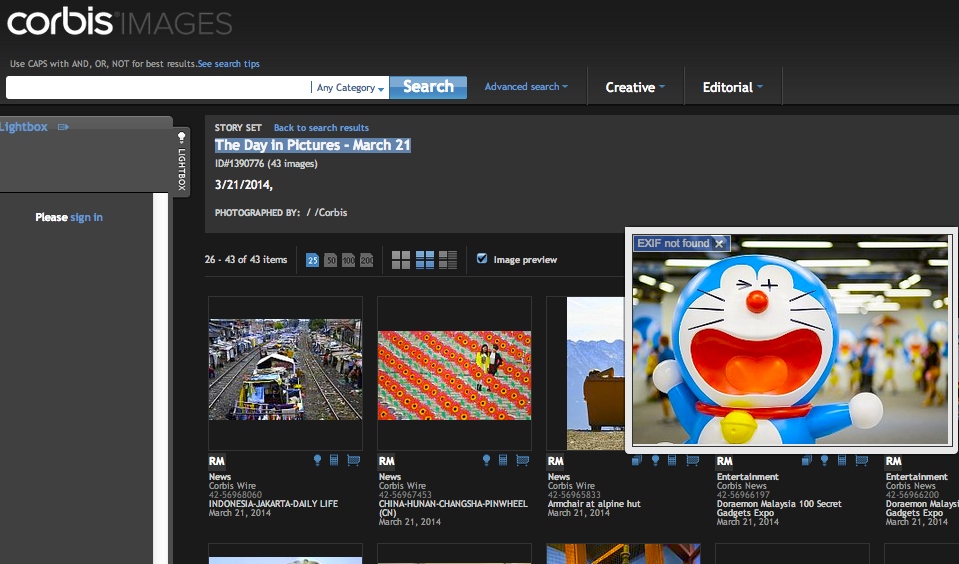Click the Corbis Images logo
The width and height of the screenshot is (959, 564).
click(119, 23)
